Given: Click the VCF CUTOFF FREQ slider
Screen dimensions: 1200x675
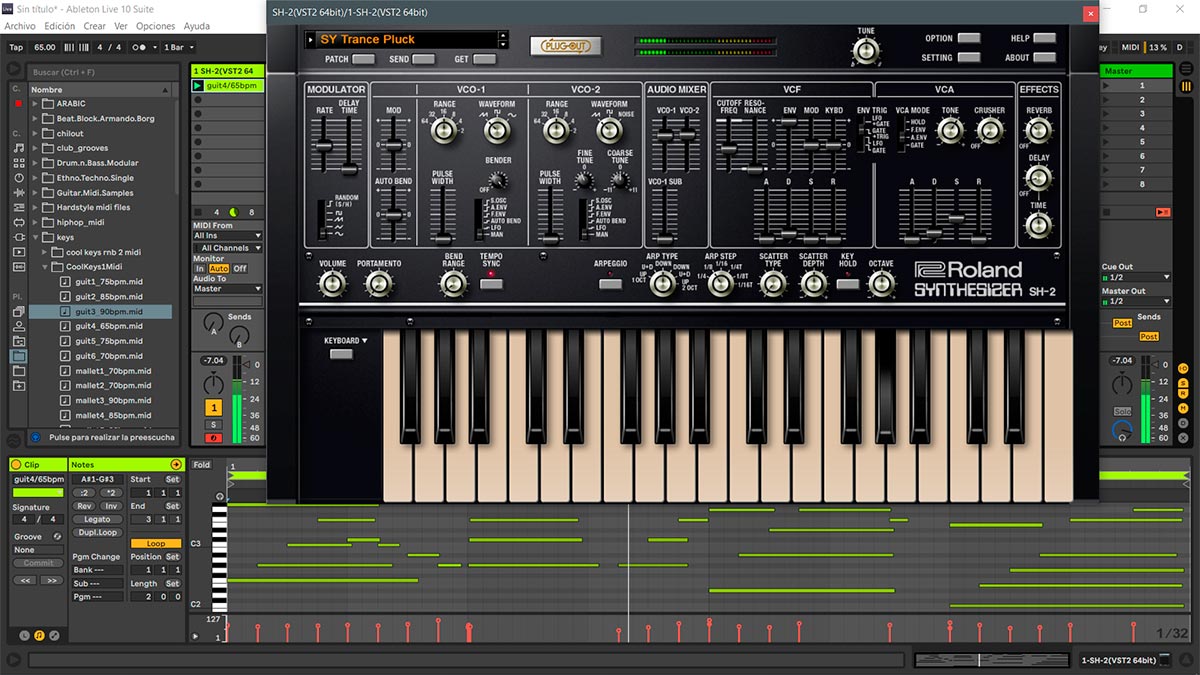Looking at the screenshot, I should (x=727, y=149).
